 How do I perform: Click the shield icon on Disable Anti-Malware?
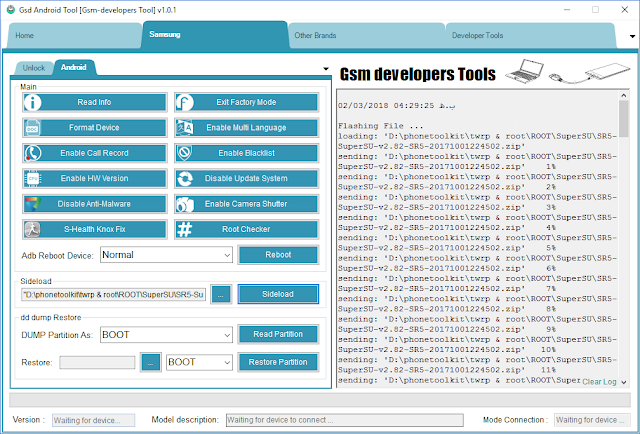pos(33,204)
